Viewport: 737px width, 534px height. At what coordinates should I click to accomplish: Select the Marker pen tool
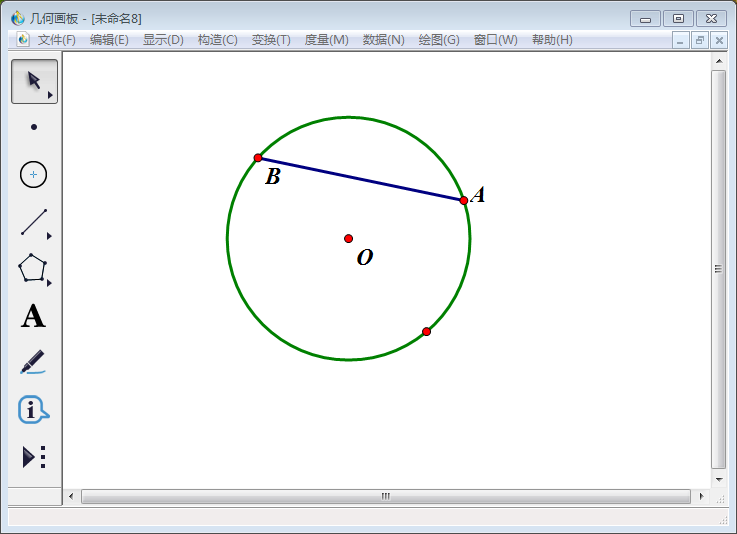pyautogui.click(x=33, y=361)
